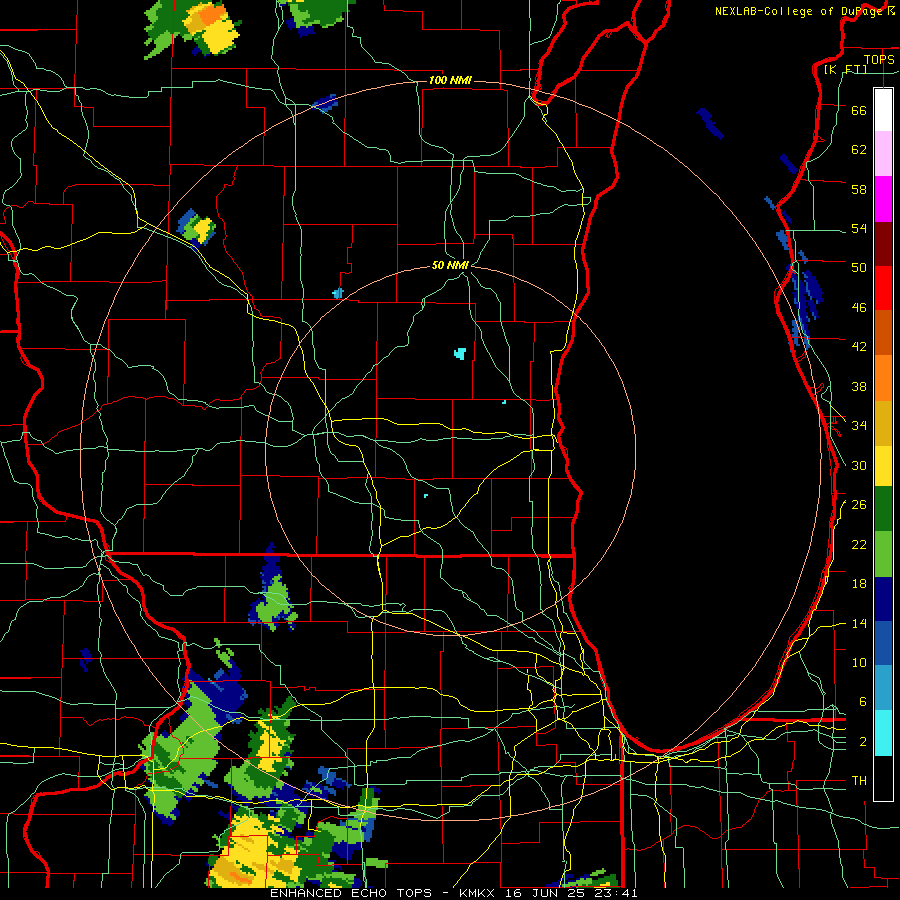Click the "6" legend value
Screen dimensions: 900x900
point(863,702)
